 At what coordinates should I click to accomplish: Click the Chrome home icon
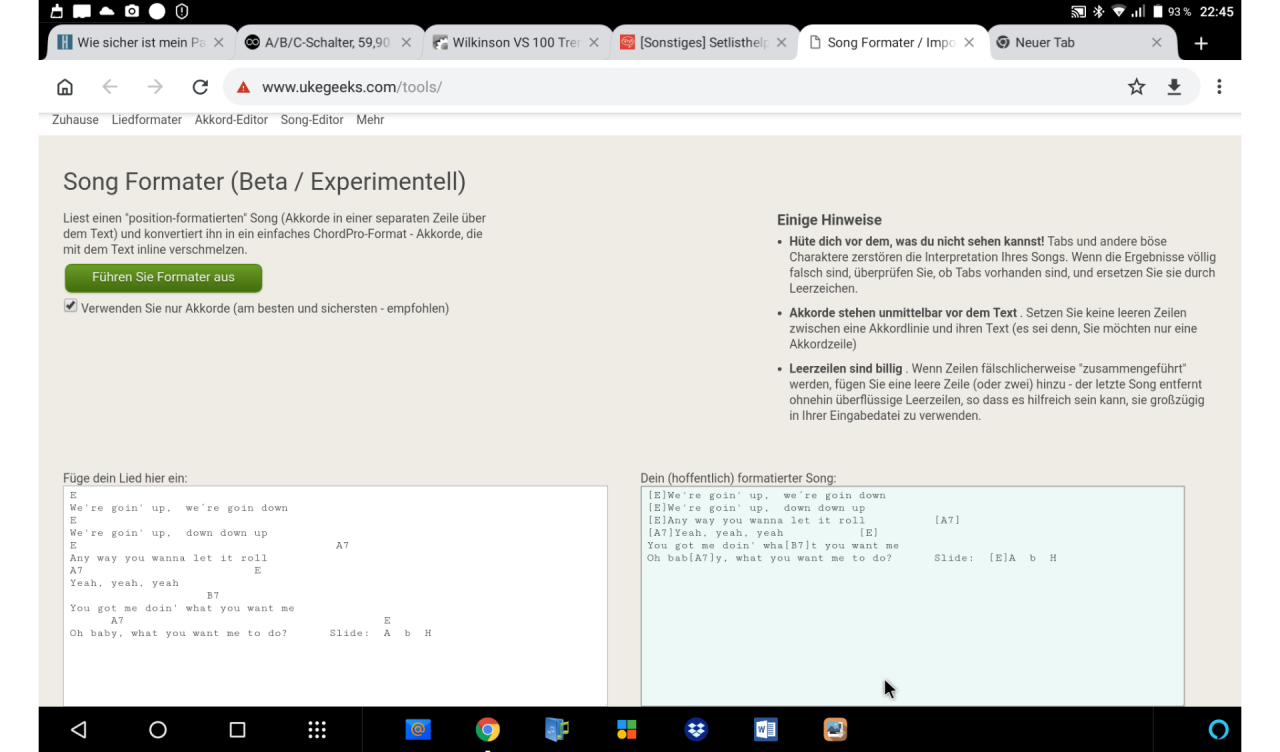click(x=65, y=87)
